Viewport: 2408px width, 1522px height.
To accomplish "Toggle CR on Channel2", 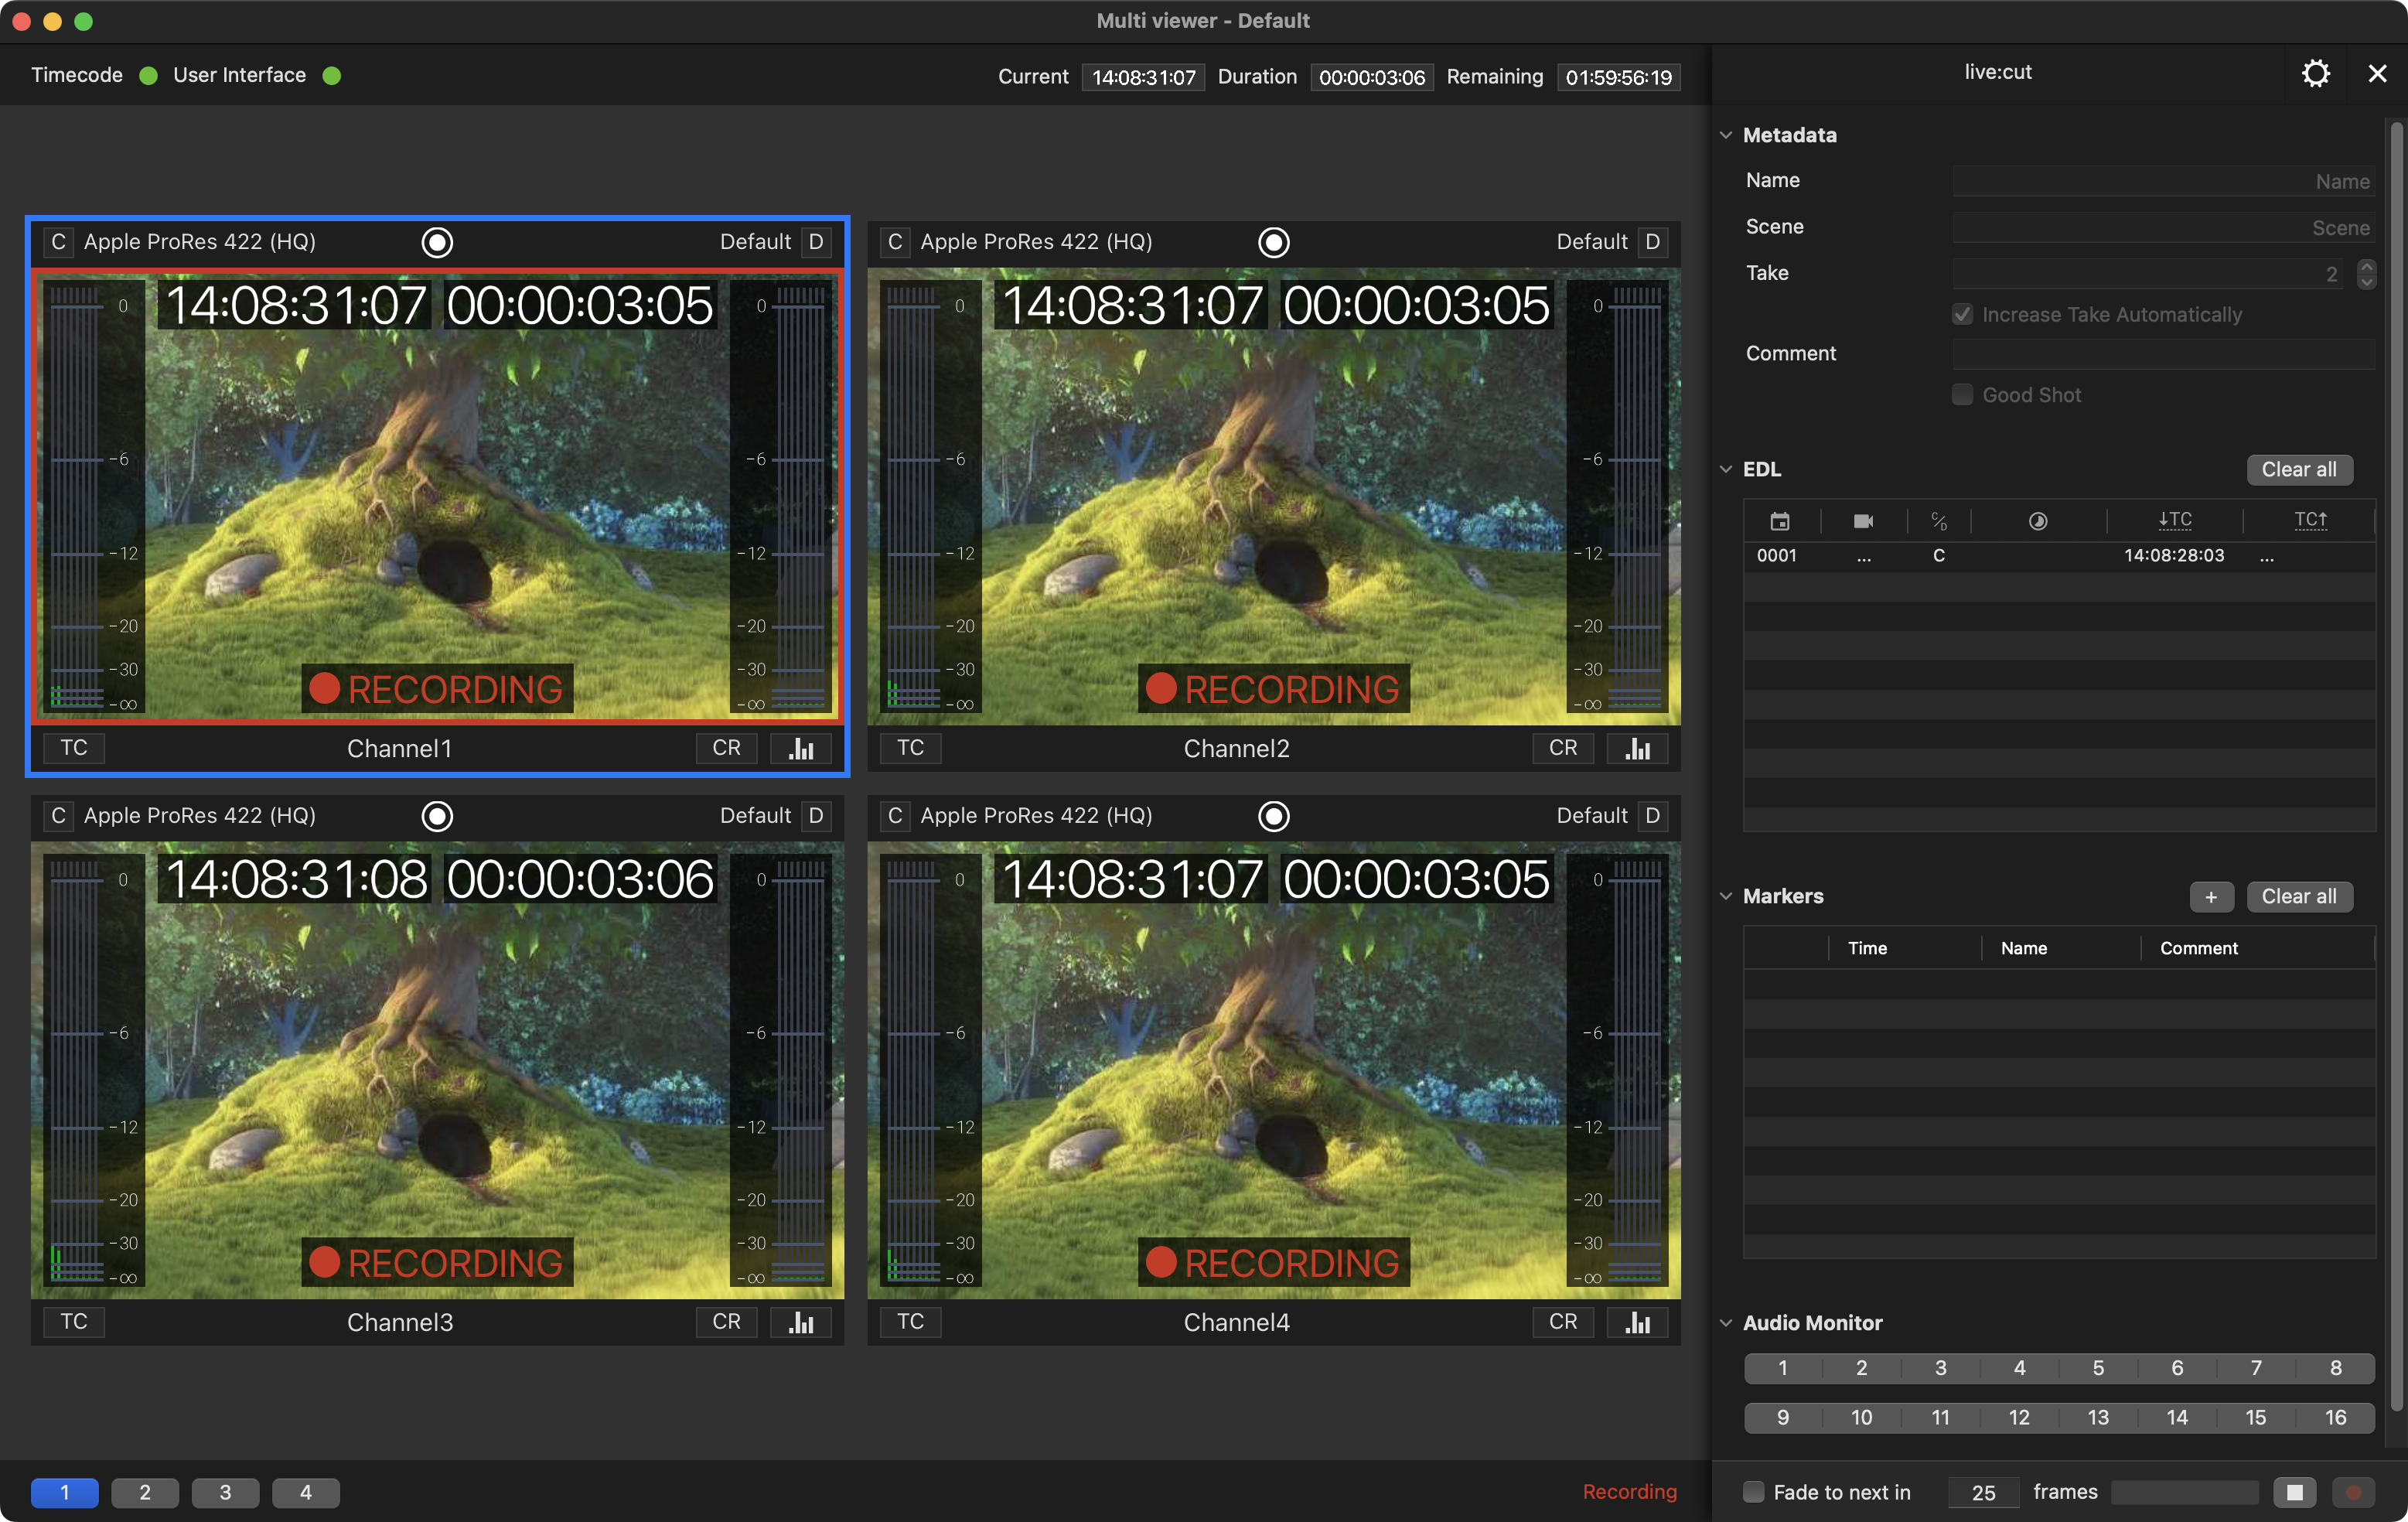I will 1563,748.
